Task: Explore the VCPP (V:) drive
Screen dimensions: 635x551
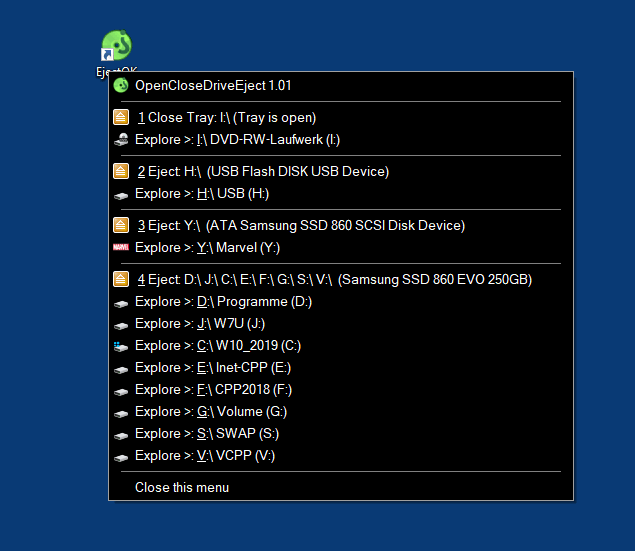Action: pos(204,455)
